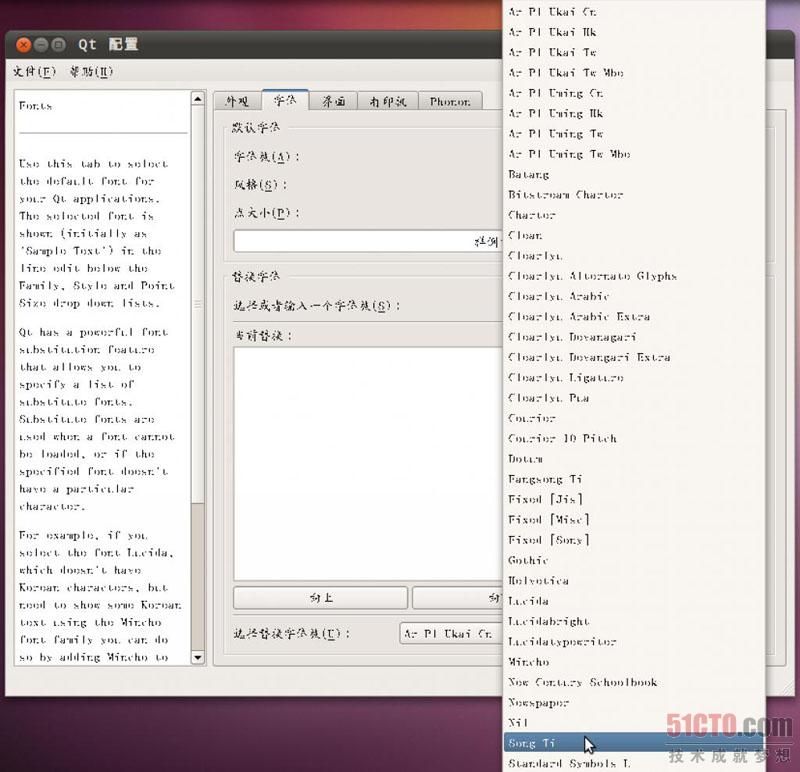800x772 pixels.
Task: Open the 打印机 tab
Action: pos(388,101)
